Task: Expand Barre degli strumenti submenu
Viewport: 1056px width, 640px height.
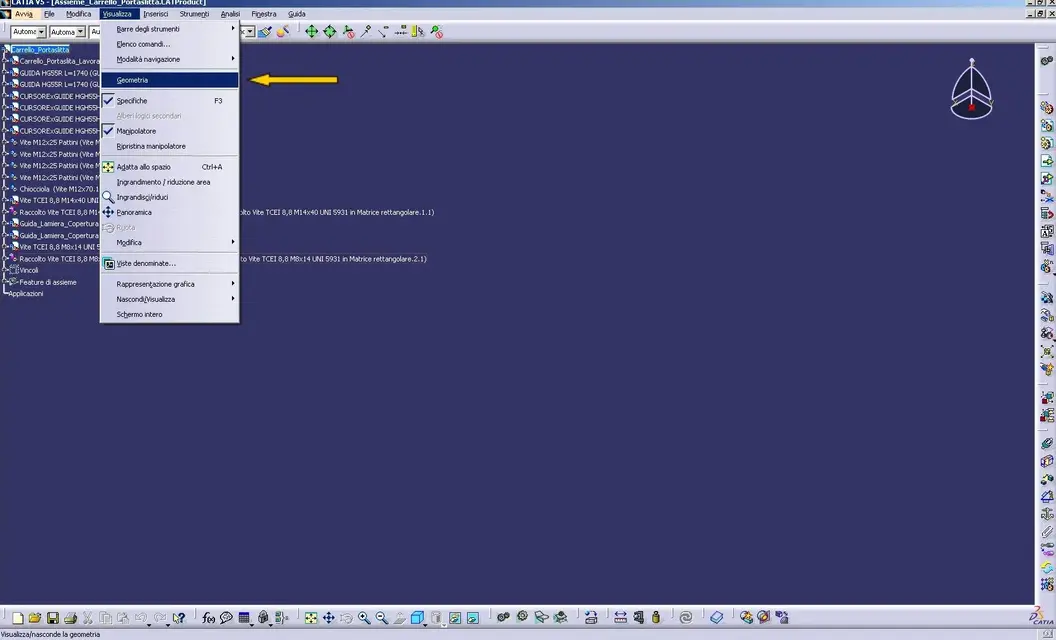Action: coord(169,29)
